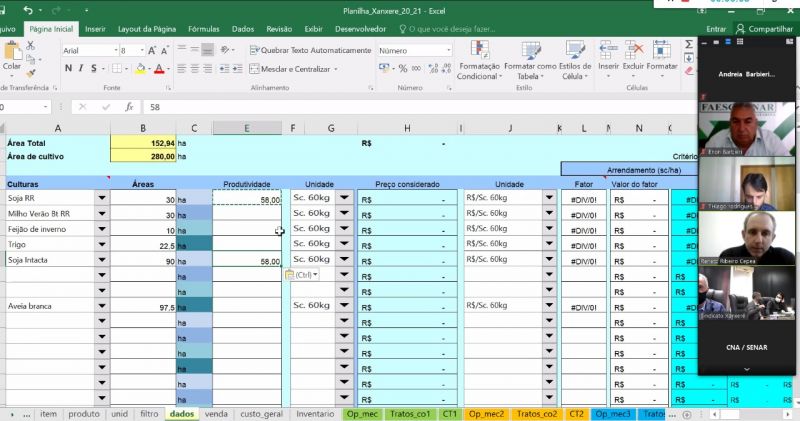Select cell with Área Total 152,94
800x421 pixels.
click(143, 143)
